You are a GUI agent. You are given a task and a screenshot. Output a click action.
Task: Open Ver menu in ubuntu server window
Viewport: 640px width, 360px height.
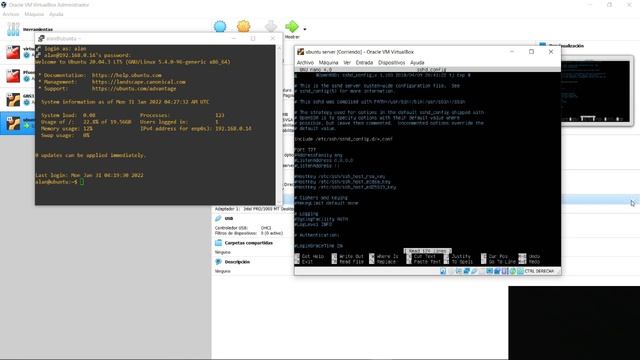[347, 62]
